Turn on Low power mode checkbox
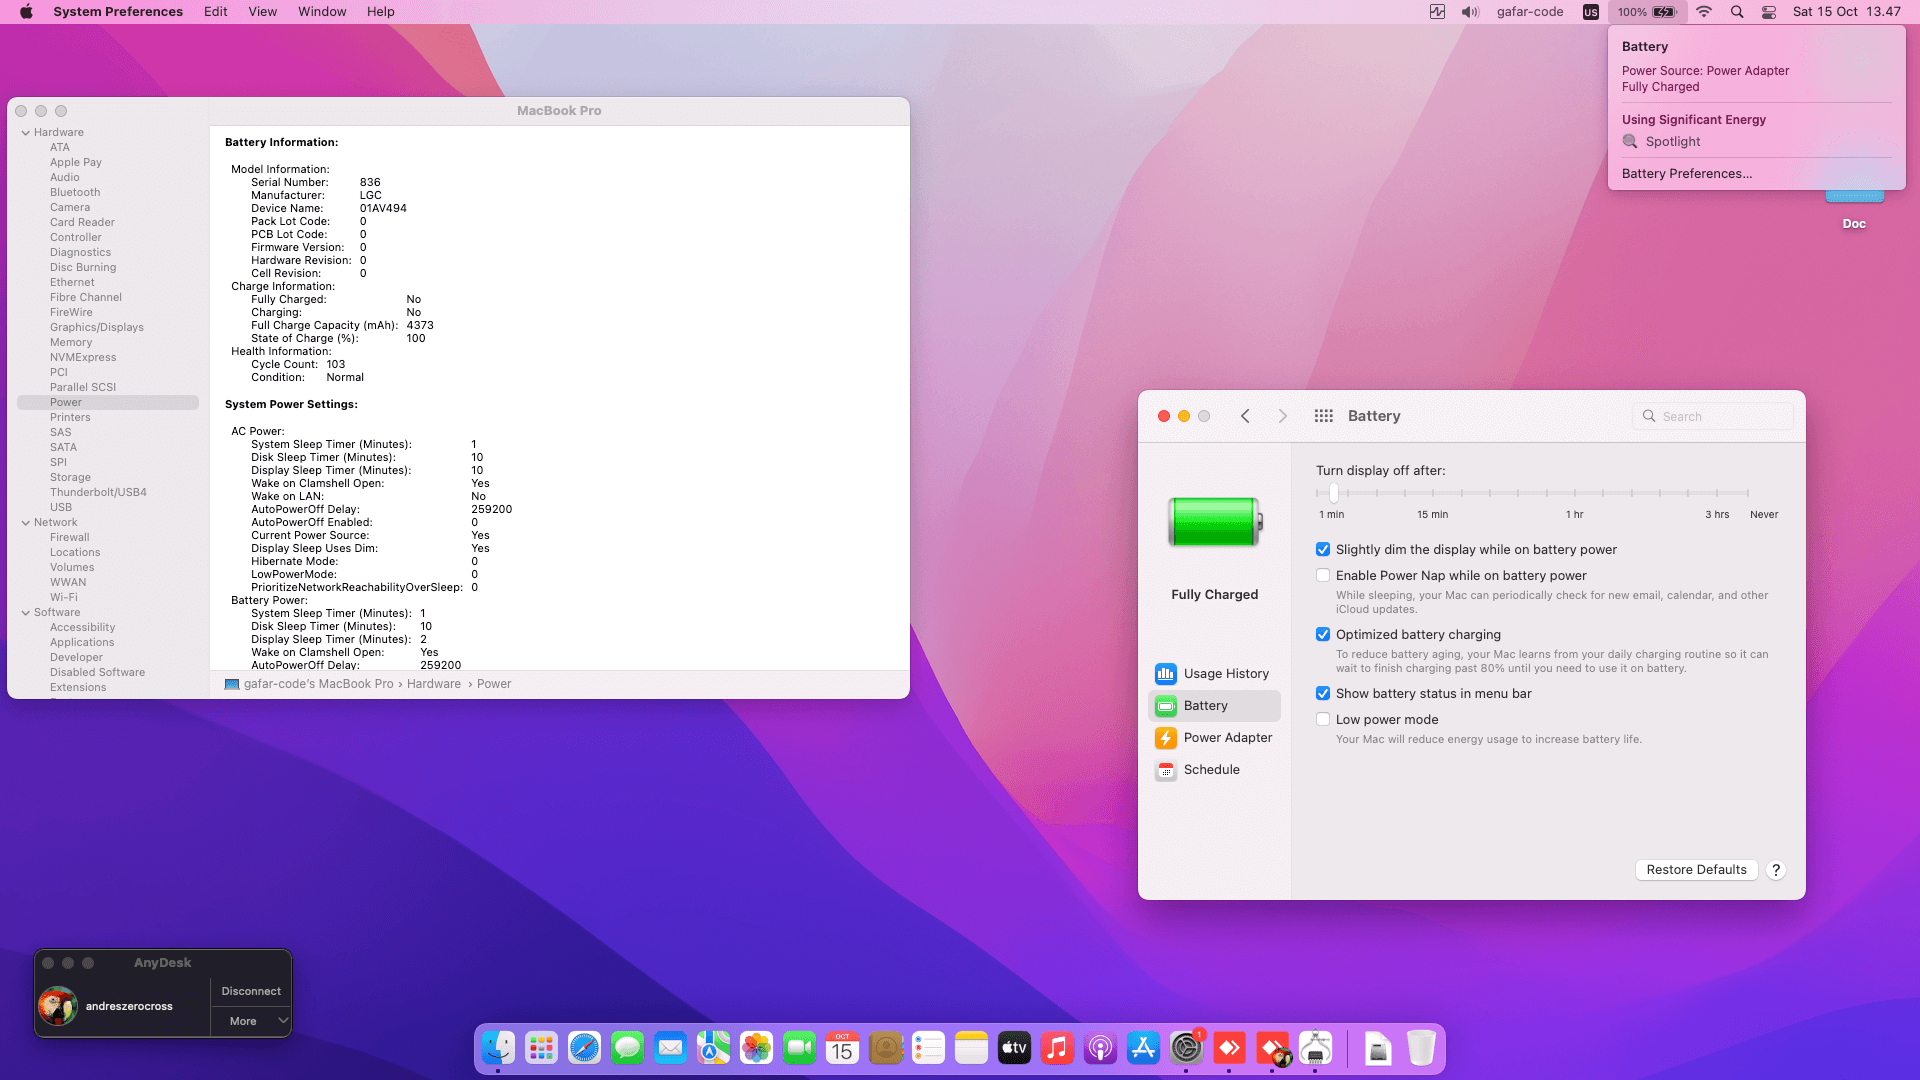The width and height of the screenshot is (1920, 1080). click(1323, 720)
